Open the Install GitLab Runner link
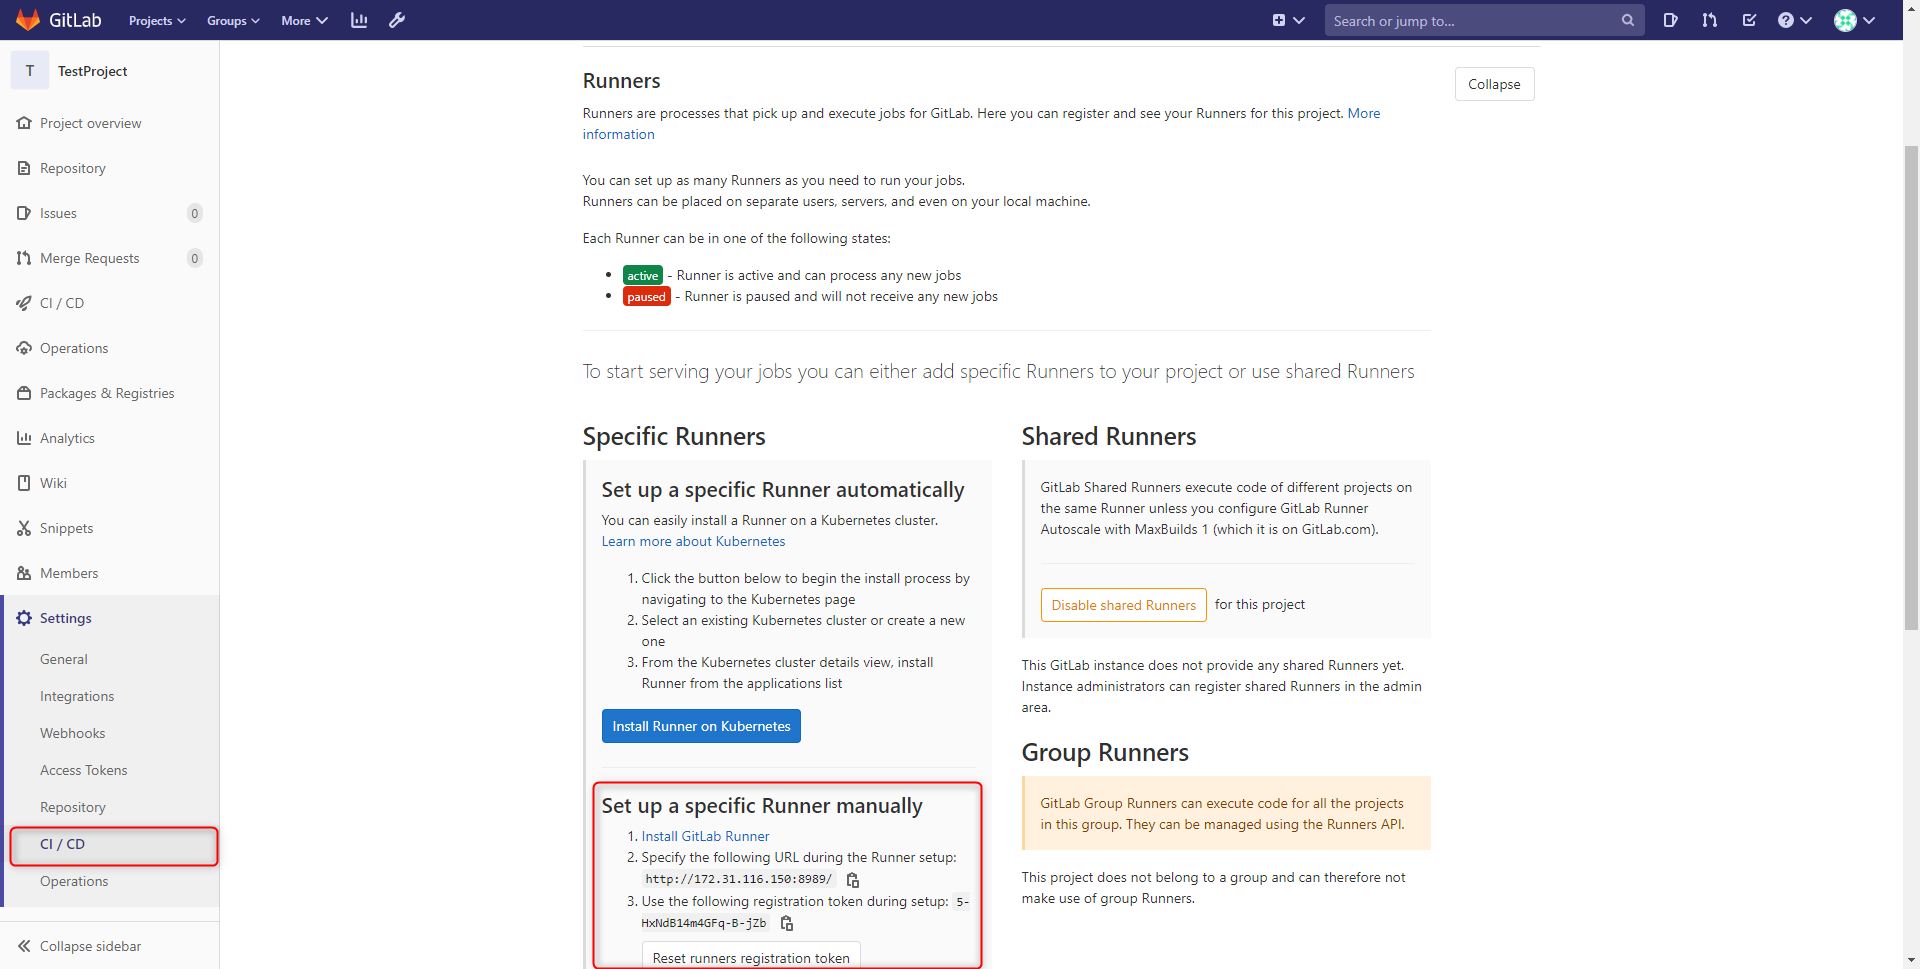Image resolution: width=1920 pixels, height=969 pixels. coord(705,836)
